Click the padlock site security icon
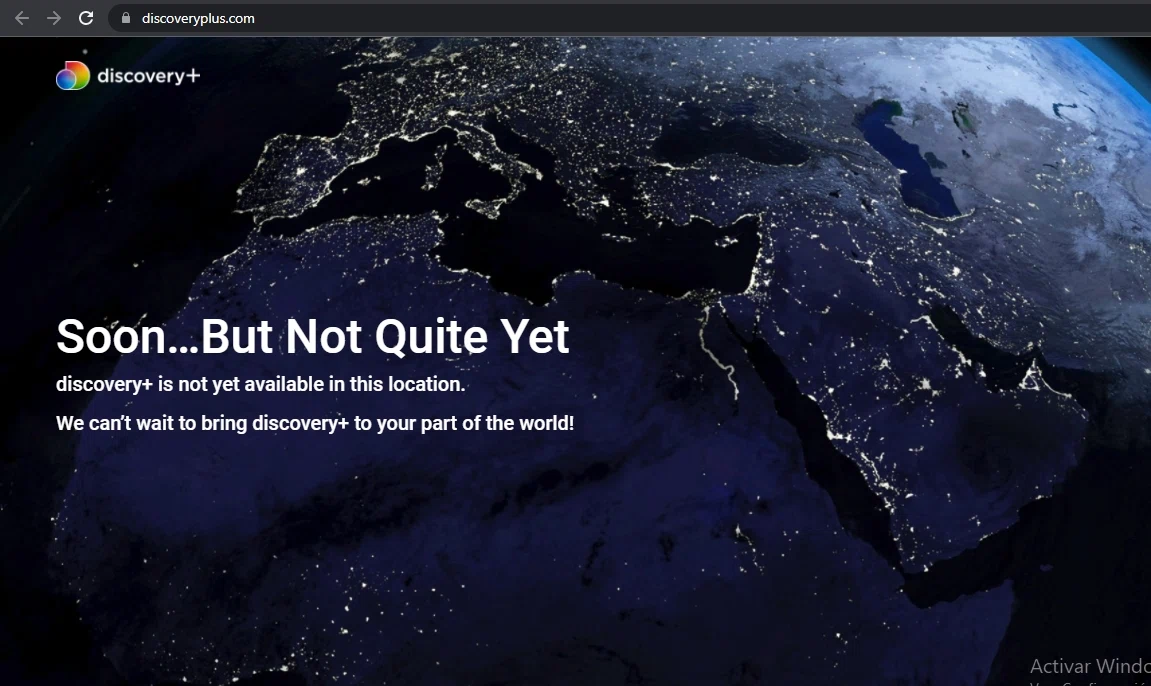Viewport: 1151px width, 686px height. click(126, 18)
